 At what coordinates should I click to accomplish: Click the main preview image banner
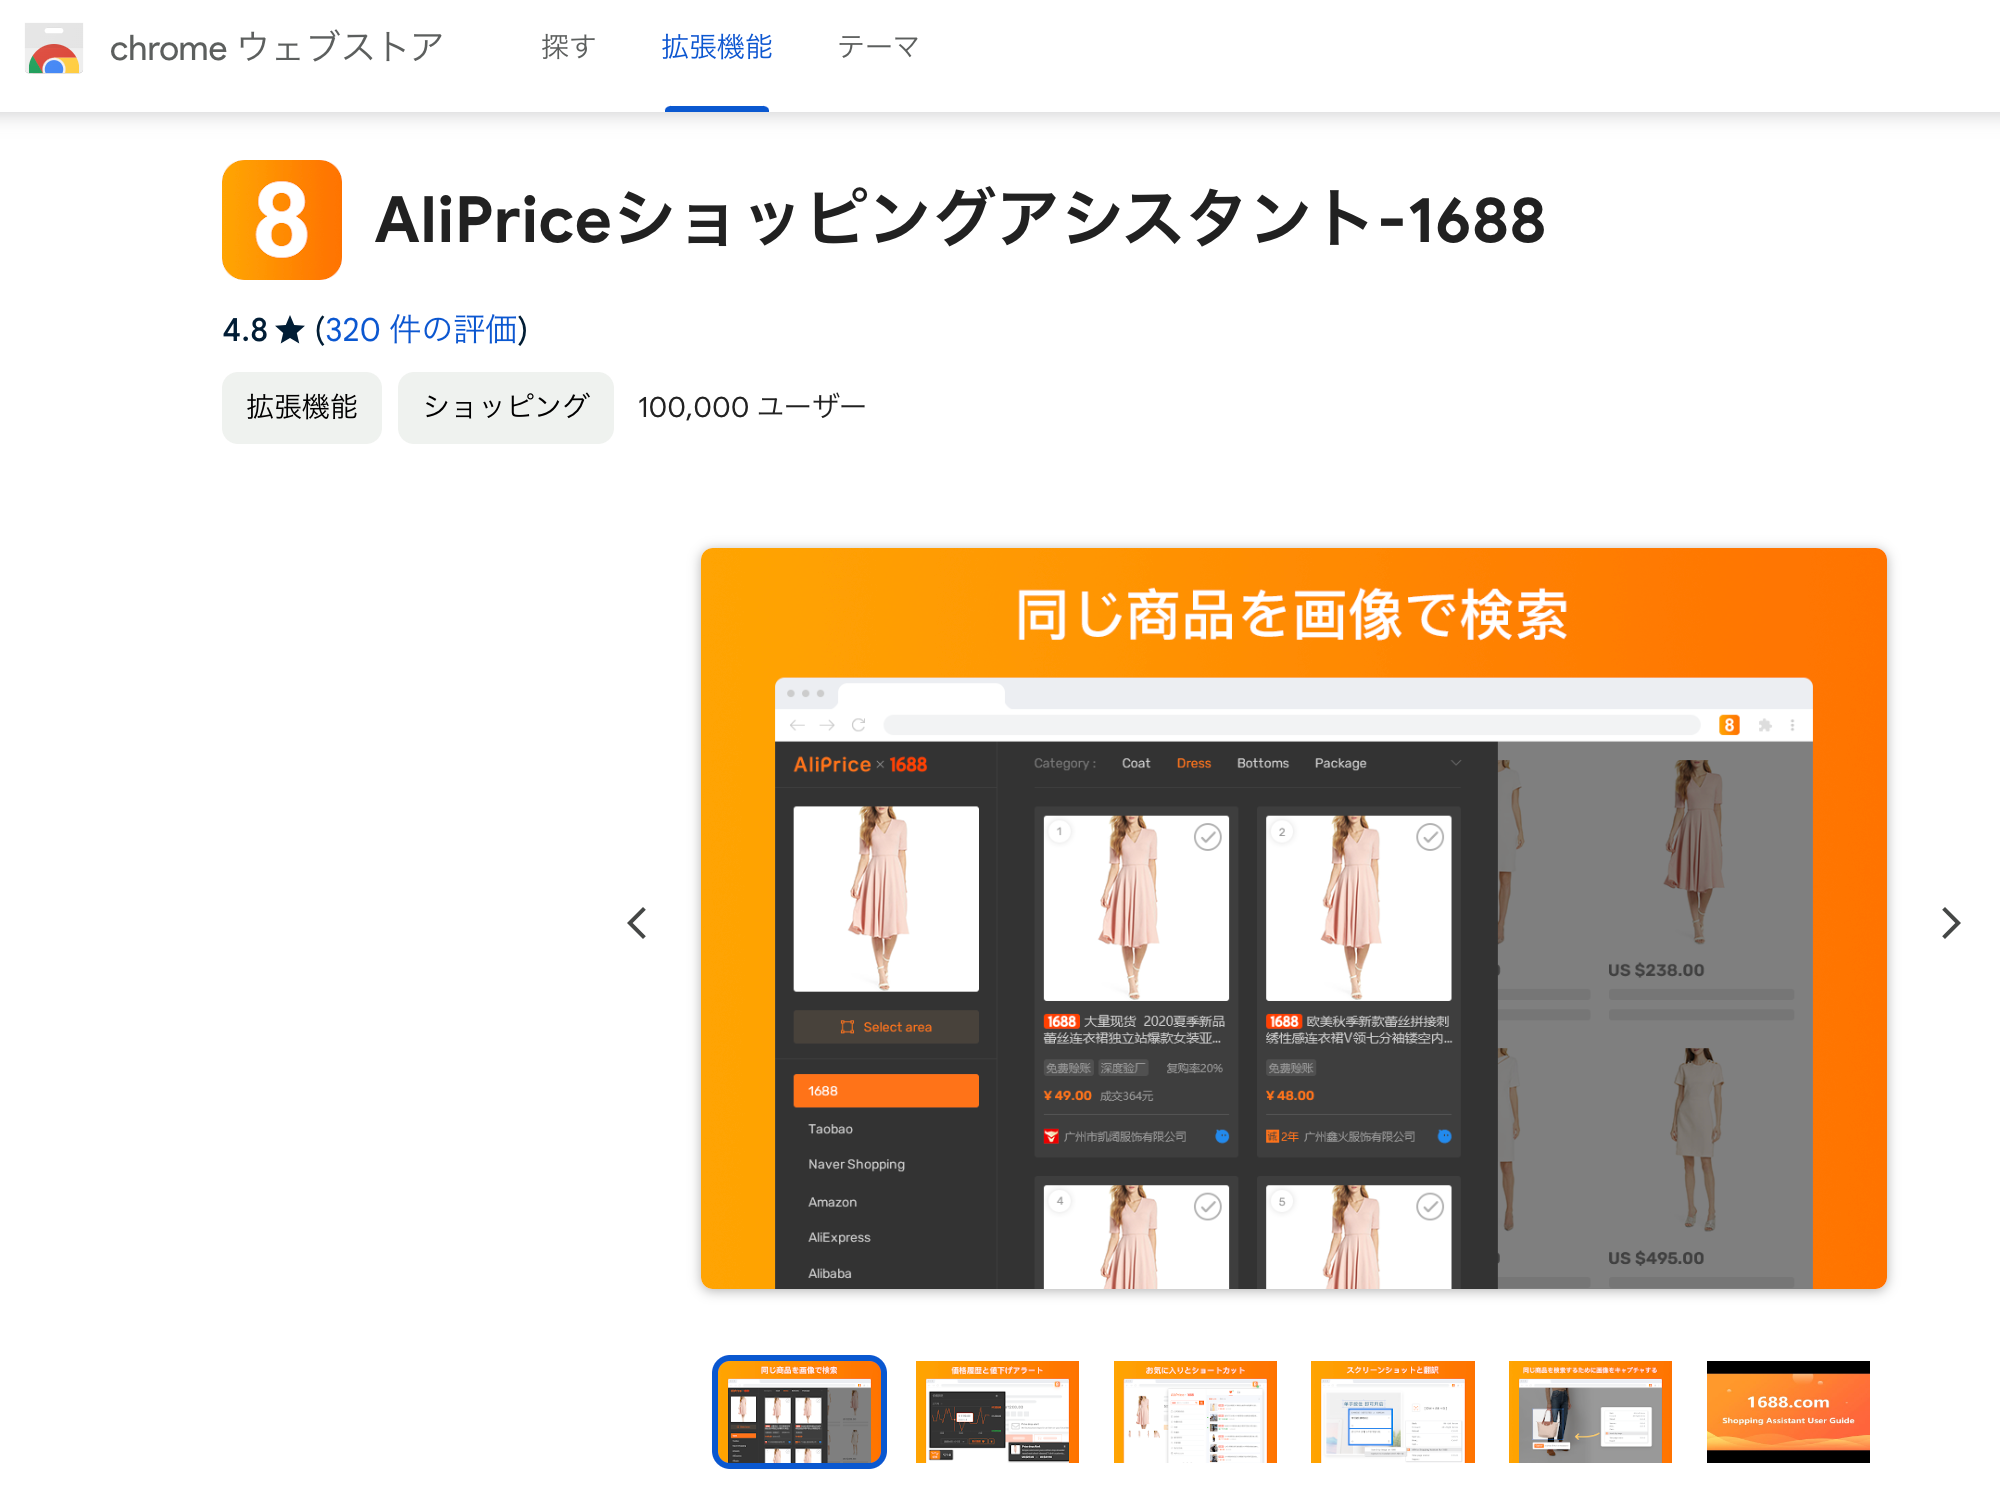click(x=1293, y=917)
